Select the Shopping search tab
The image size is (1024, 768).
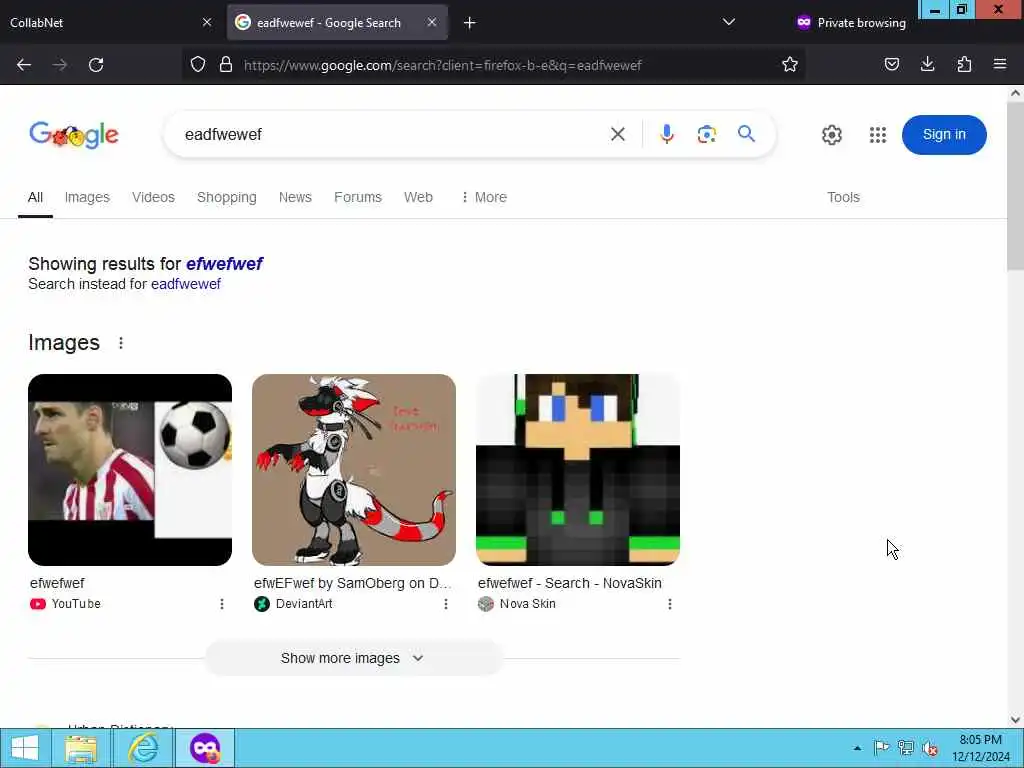pyautogui.click(x=227, y=197)
